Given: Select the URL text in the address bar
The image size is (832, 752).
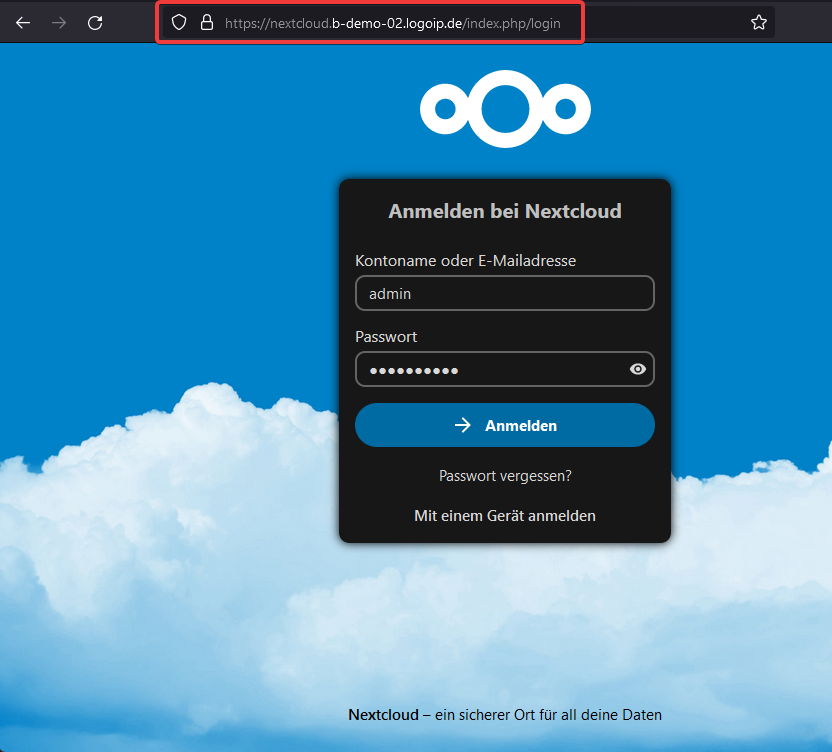Looking at the screenshot, I should [393, 23].
